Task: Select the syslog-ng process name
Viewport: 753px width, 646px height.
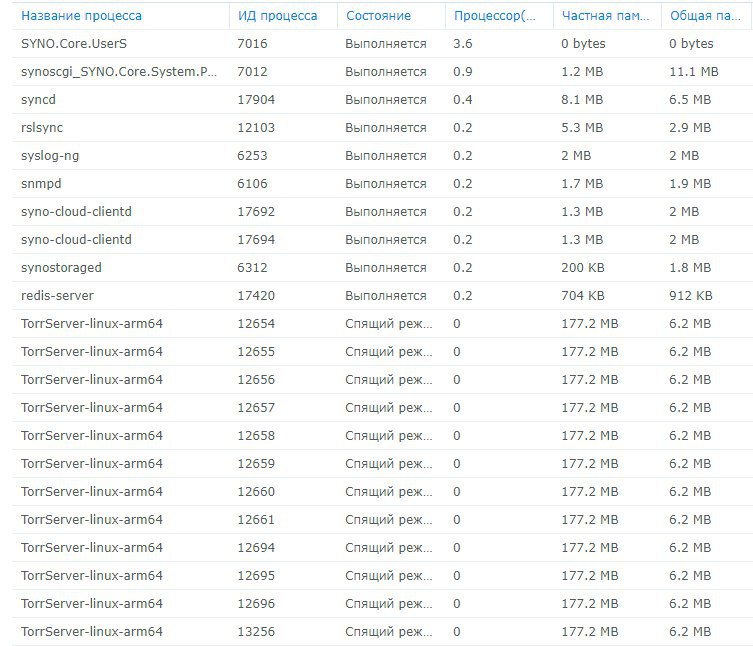Action: 50,156
